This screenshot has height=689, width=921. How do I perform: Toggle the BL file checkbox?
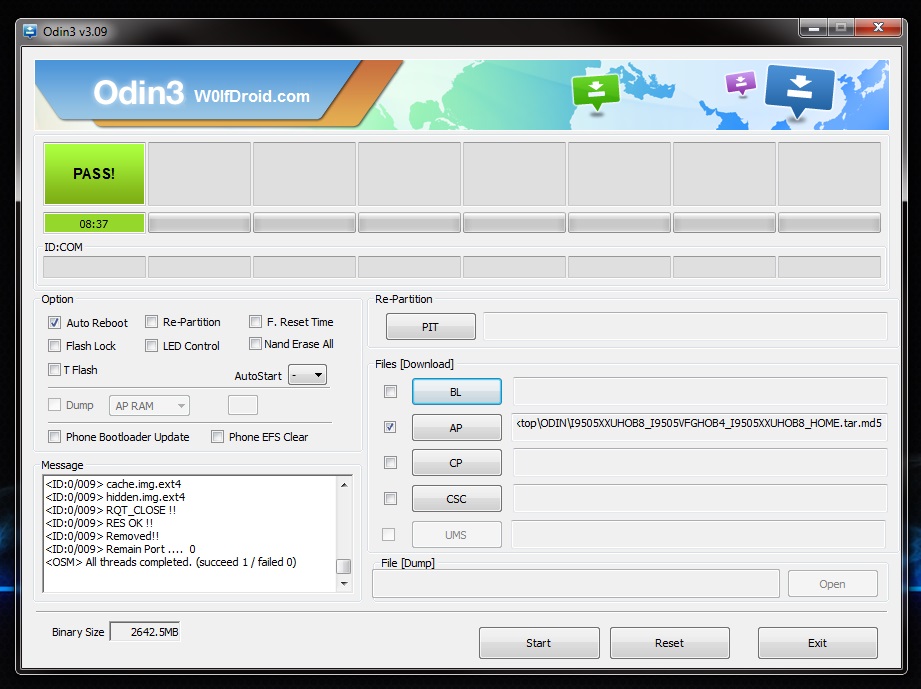click(x=390, y=391)
